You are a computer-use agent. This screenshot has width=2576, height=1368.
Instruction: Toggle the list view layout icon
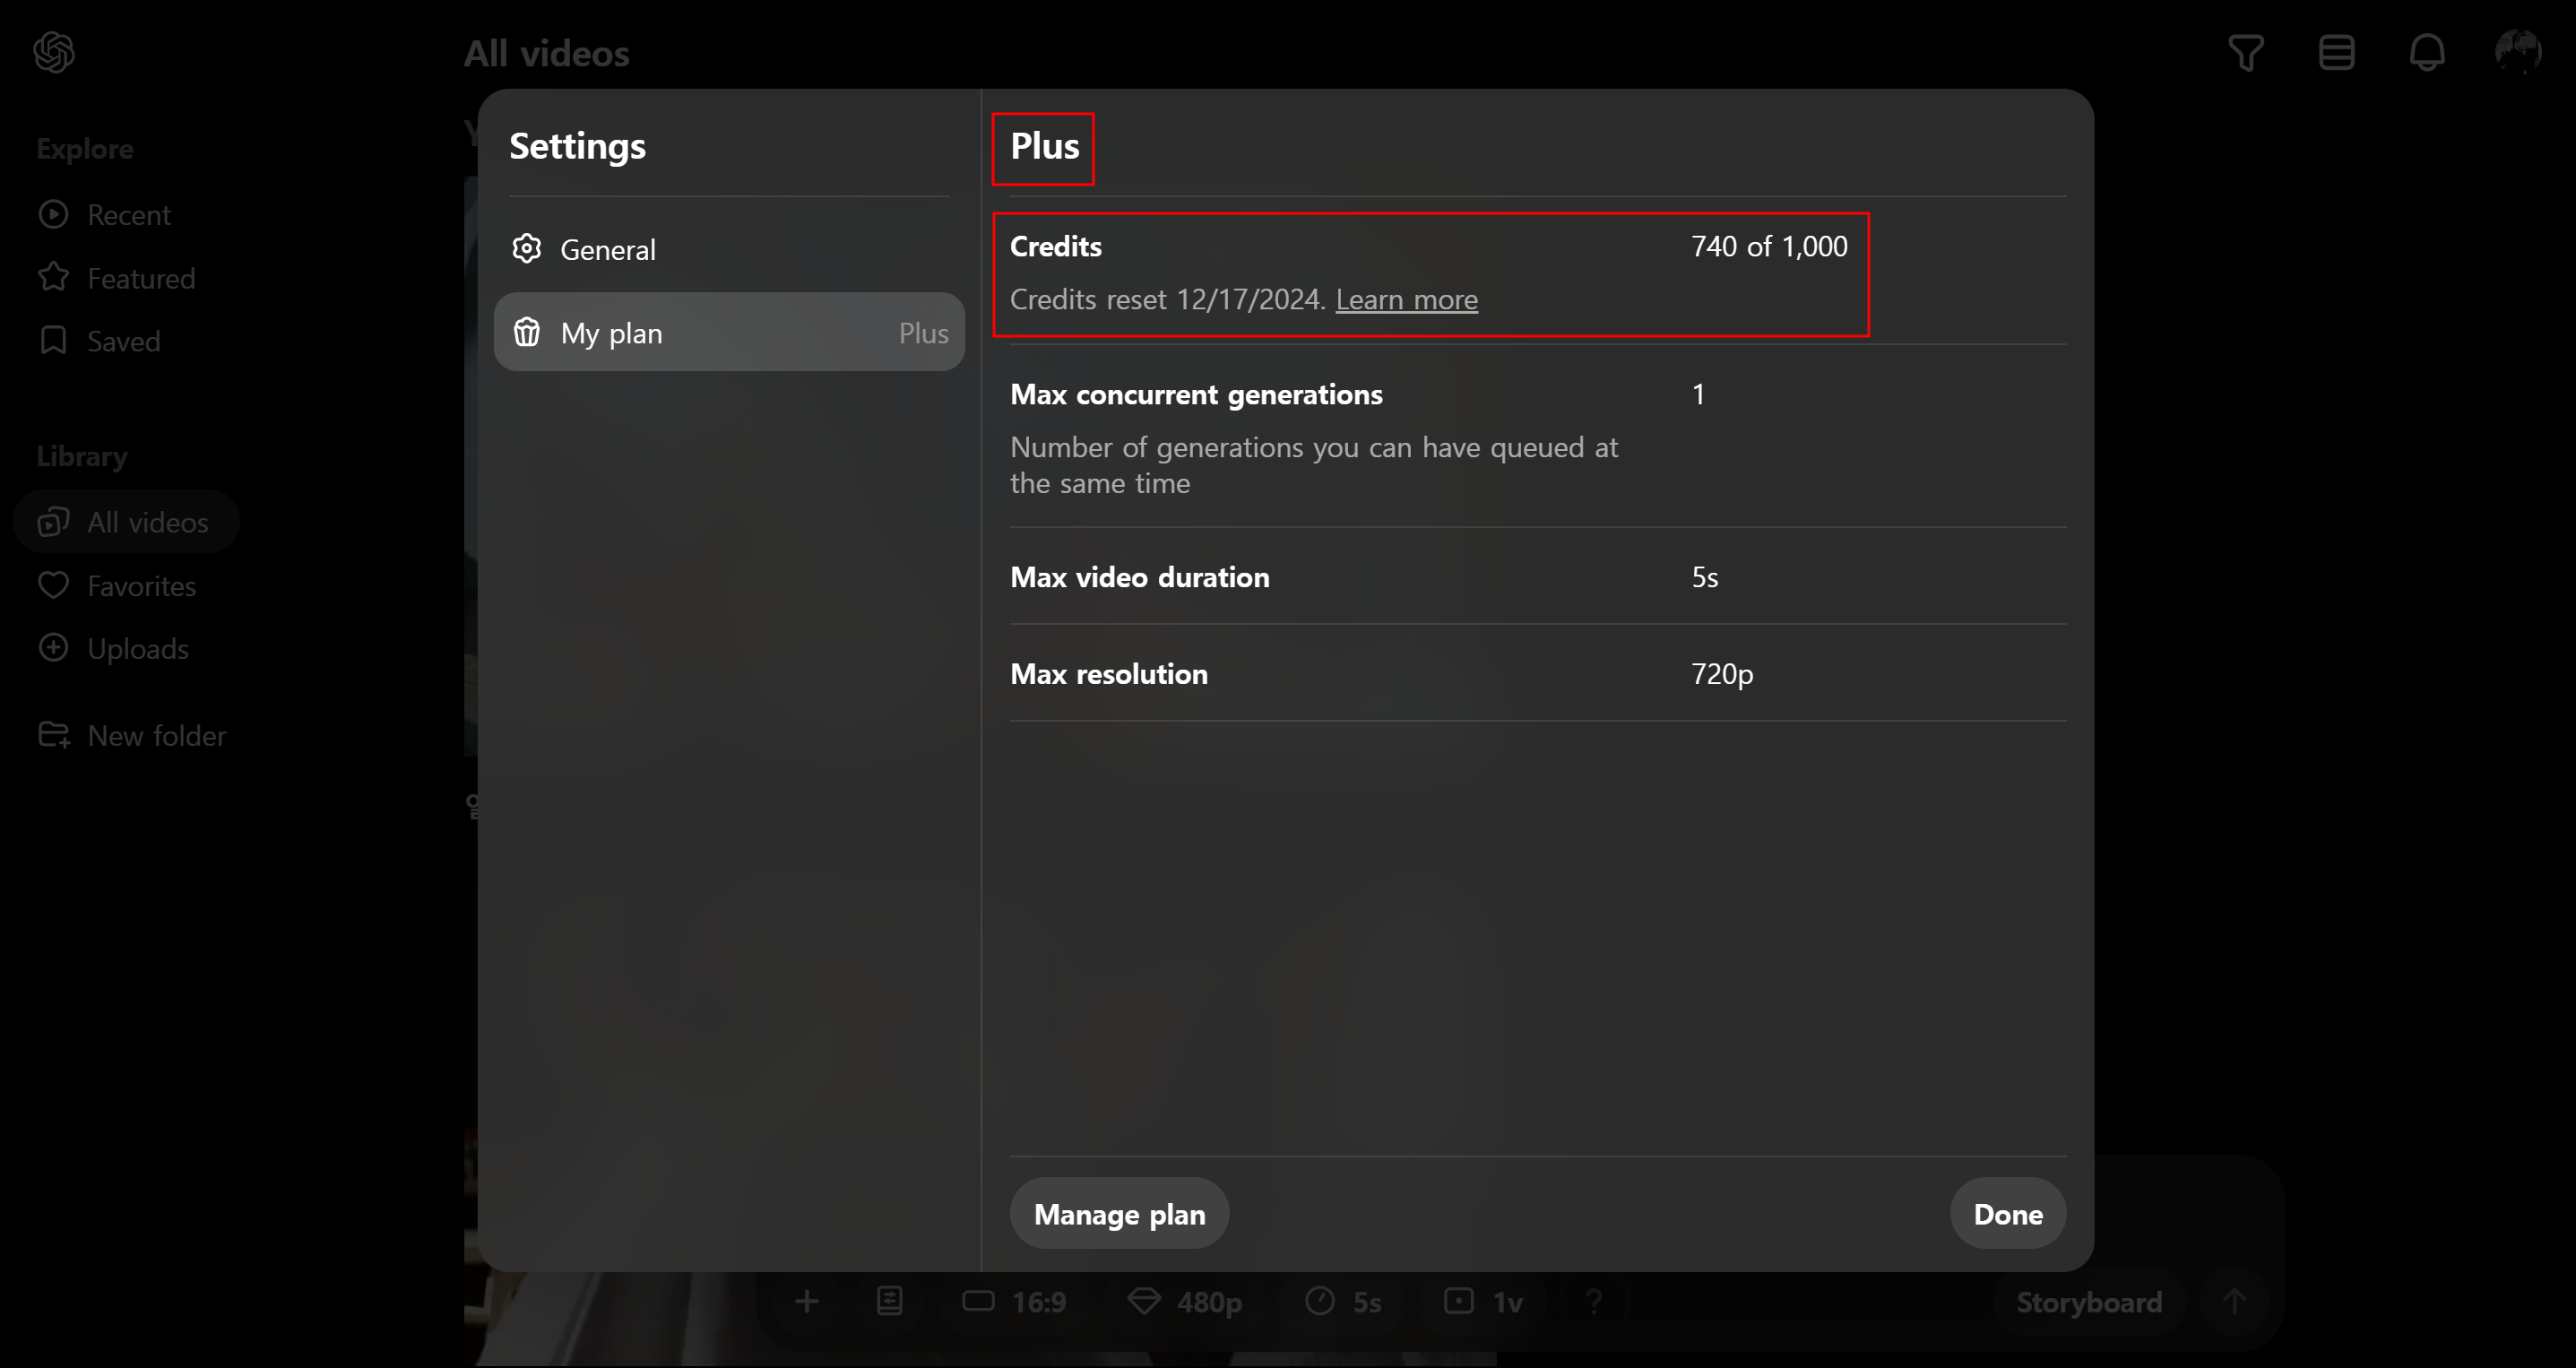point(2336,52)
